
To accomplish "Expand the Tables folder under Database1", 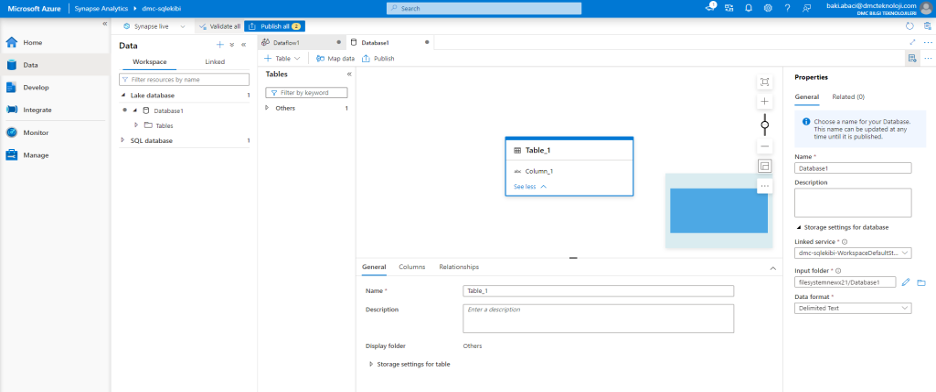I will tap(136, 125).
